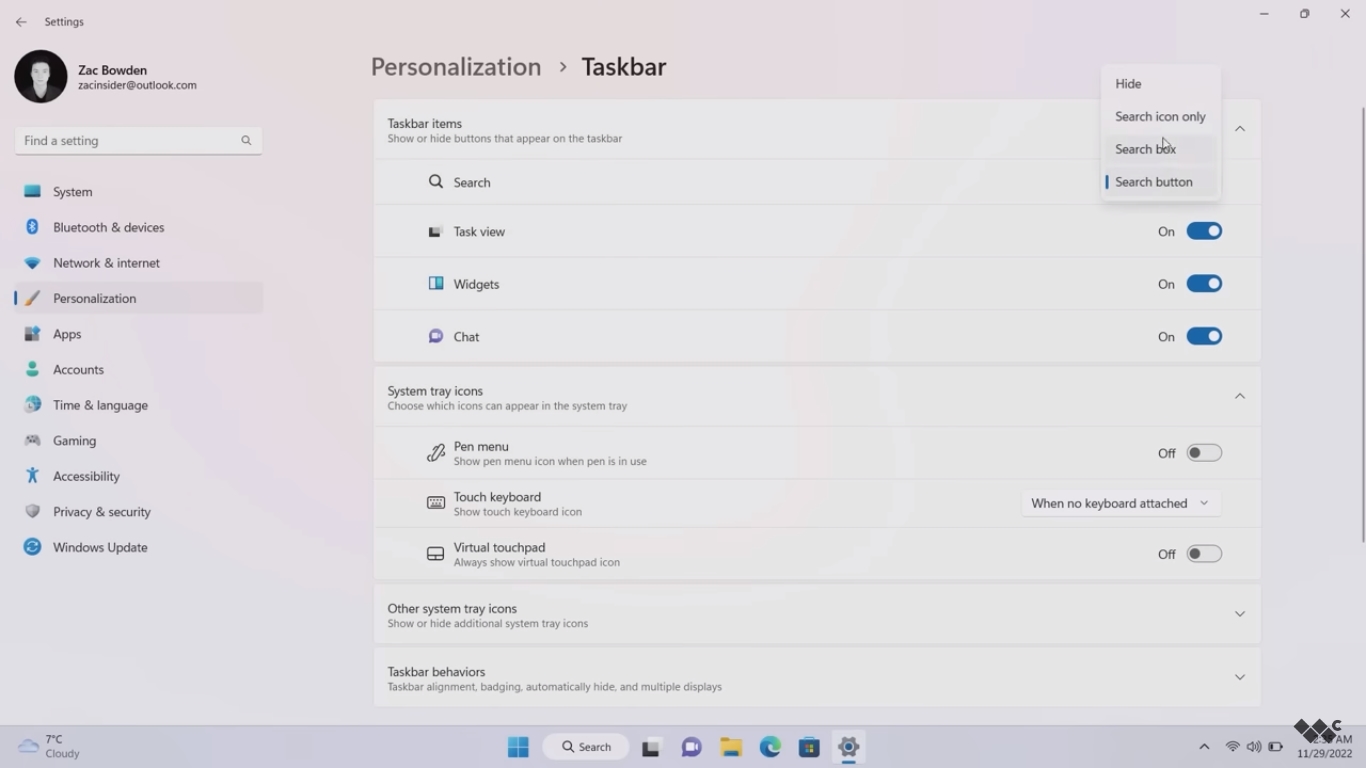This screenshot has width=1366, height=768.
Task: Expand Other system tray icons section
Action: 1239,614
